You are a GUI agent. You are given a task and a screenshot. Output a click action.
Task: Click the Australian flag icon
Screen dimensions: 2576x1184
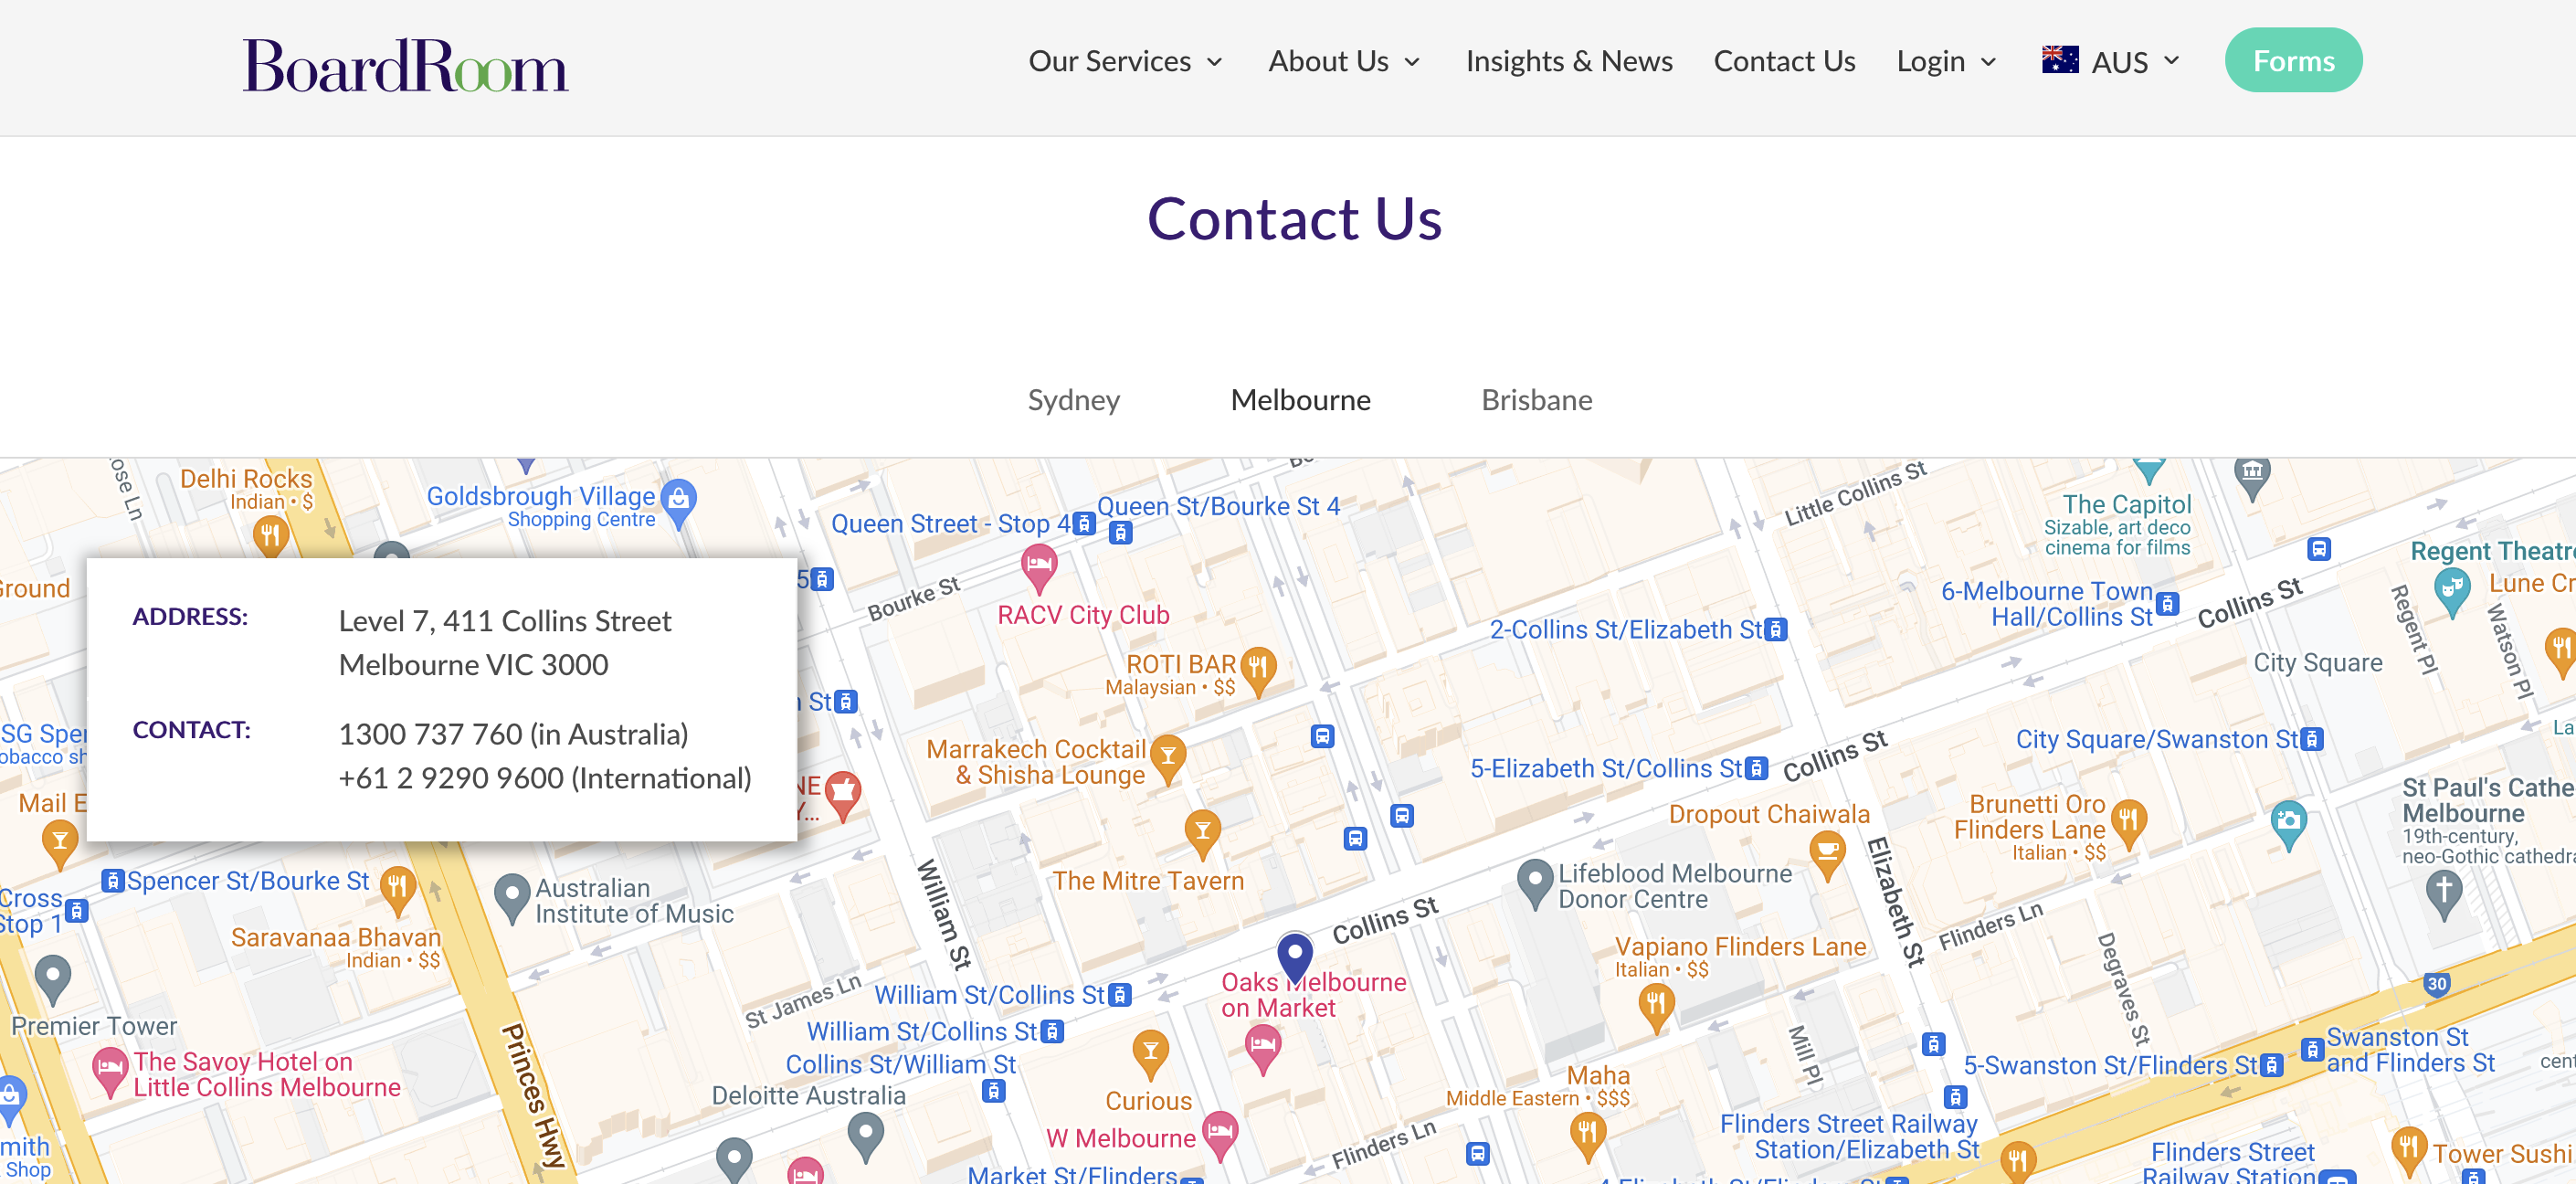[x=2060, y=60]
